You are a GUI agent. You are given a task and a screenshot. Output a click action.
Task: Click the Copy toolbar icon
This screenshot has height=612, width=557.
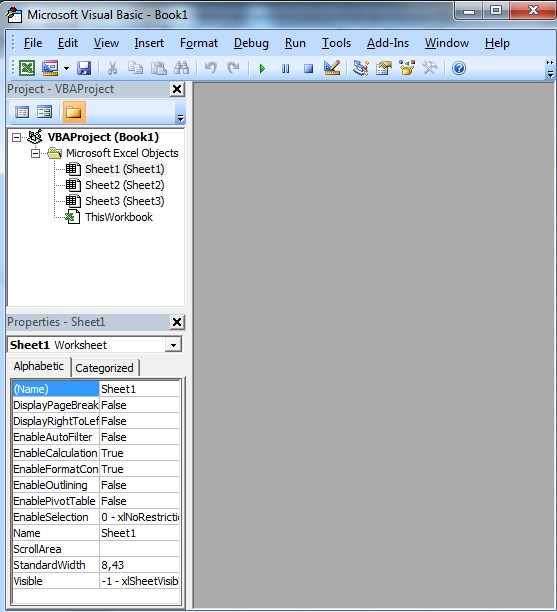[x=135, y=68]
